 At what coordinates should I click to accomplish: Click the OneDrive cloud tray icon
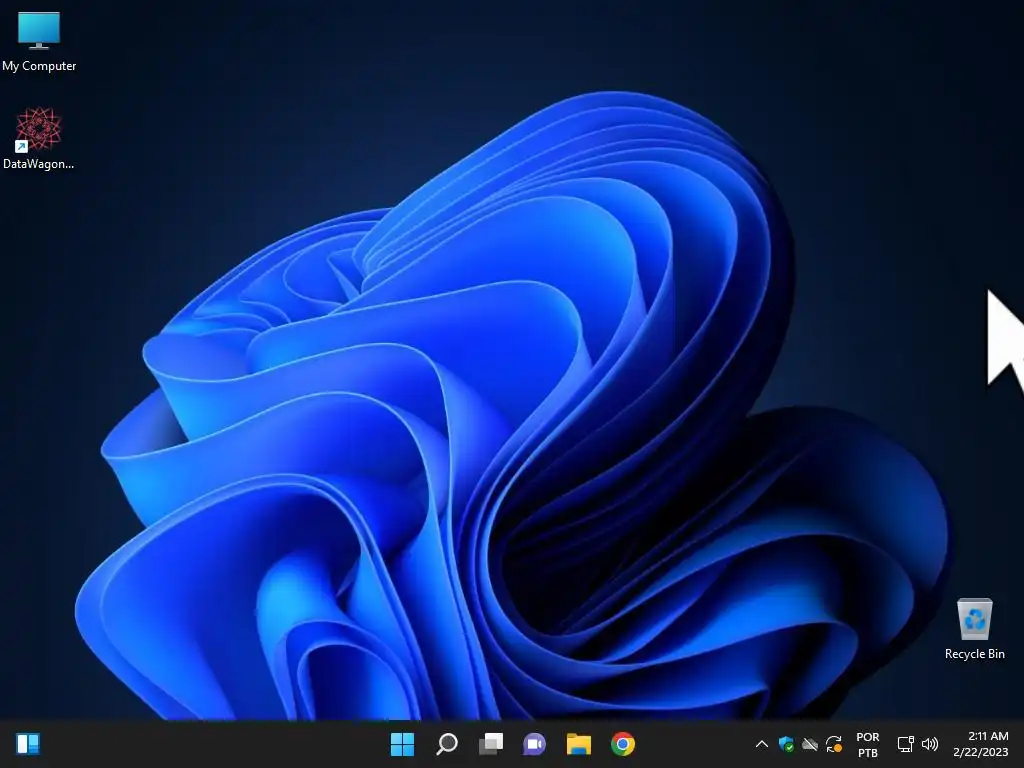810,744
